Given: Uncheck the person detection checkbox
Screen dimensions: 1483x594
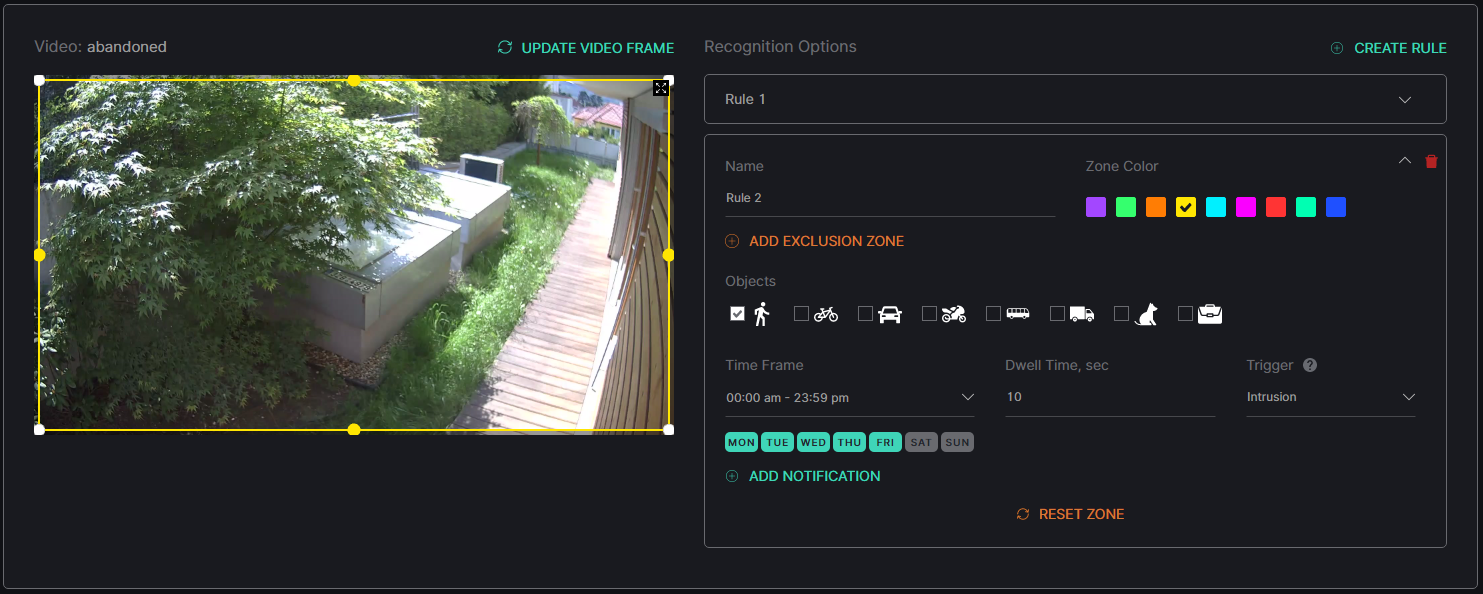Looking at the screenshot, I should tap(737, 313).
